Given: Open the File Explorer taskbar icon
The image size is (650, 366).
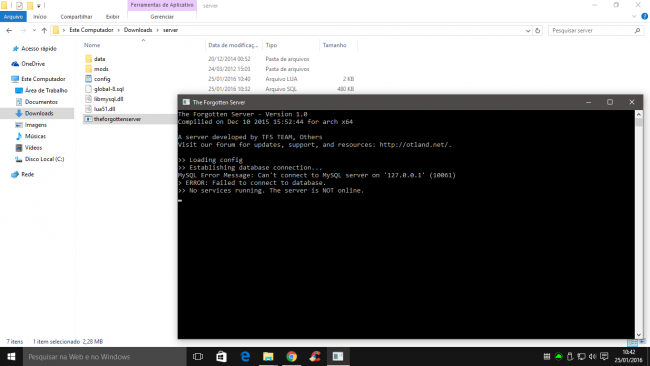Looking at the screenshot, I should tap(268, 356).
